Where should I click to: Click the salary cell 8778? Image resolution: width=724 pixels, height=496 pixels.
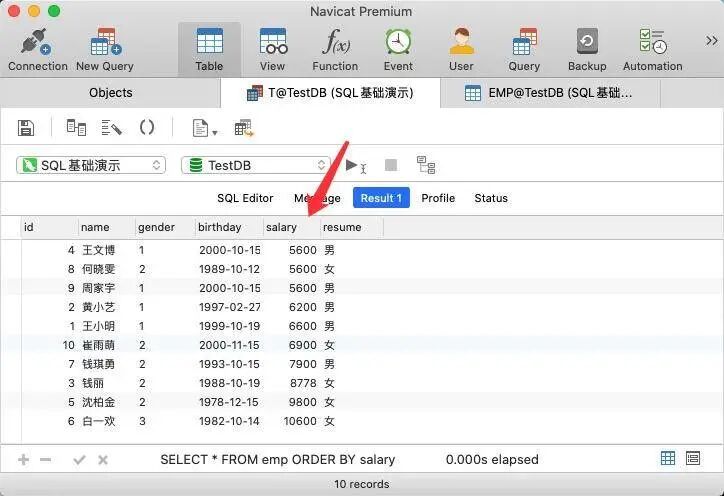(303, 383)
